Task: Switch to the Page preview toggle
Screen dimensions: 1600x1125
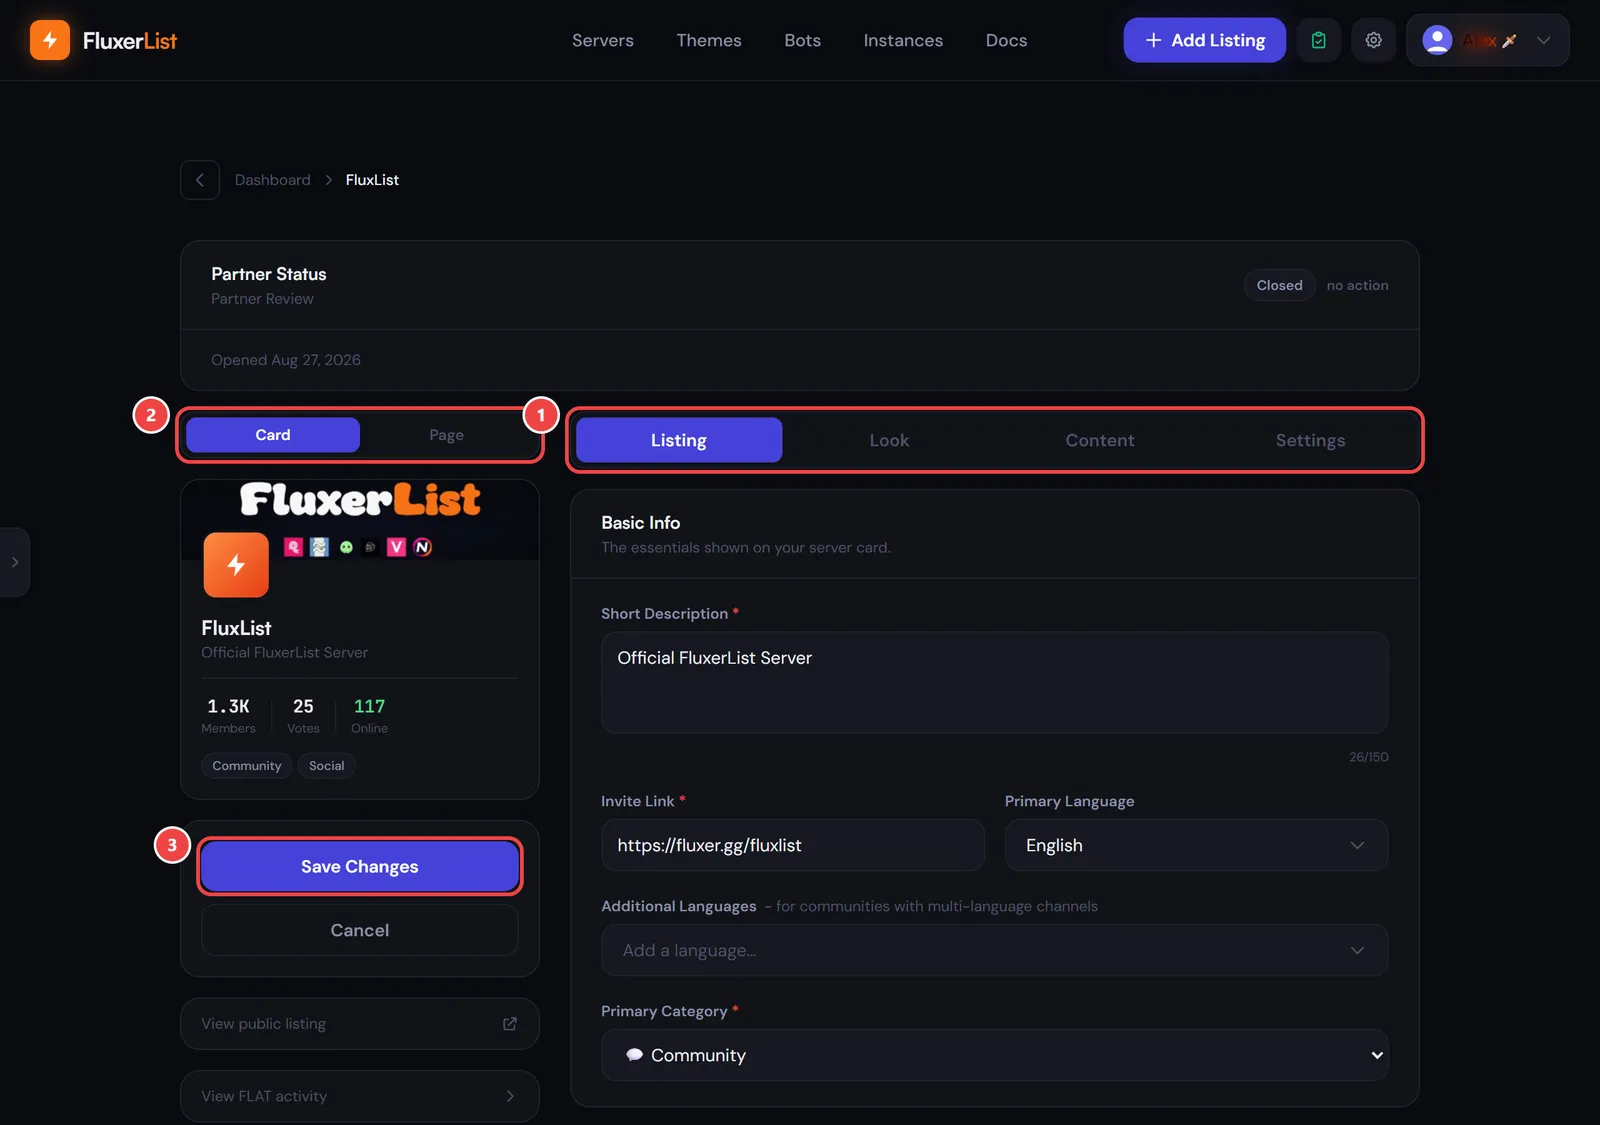Action: tap(446, 435)
